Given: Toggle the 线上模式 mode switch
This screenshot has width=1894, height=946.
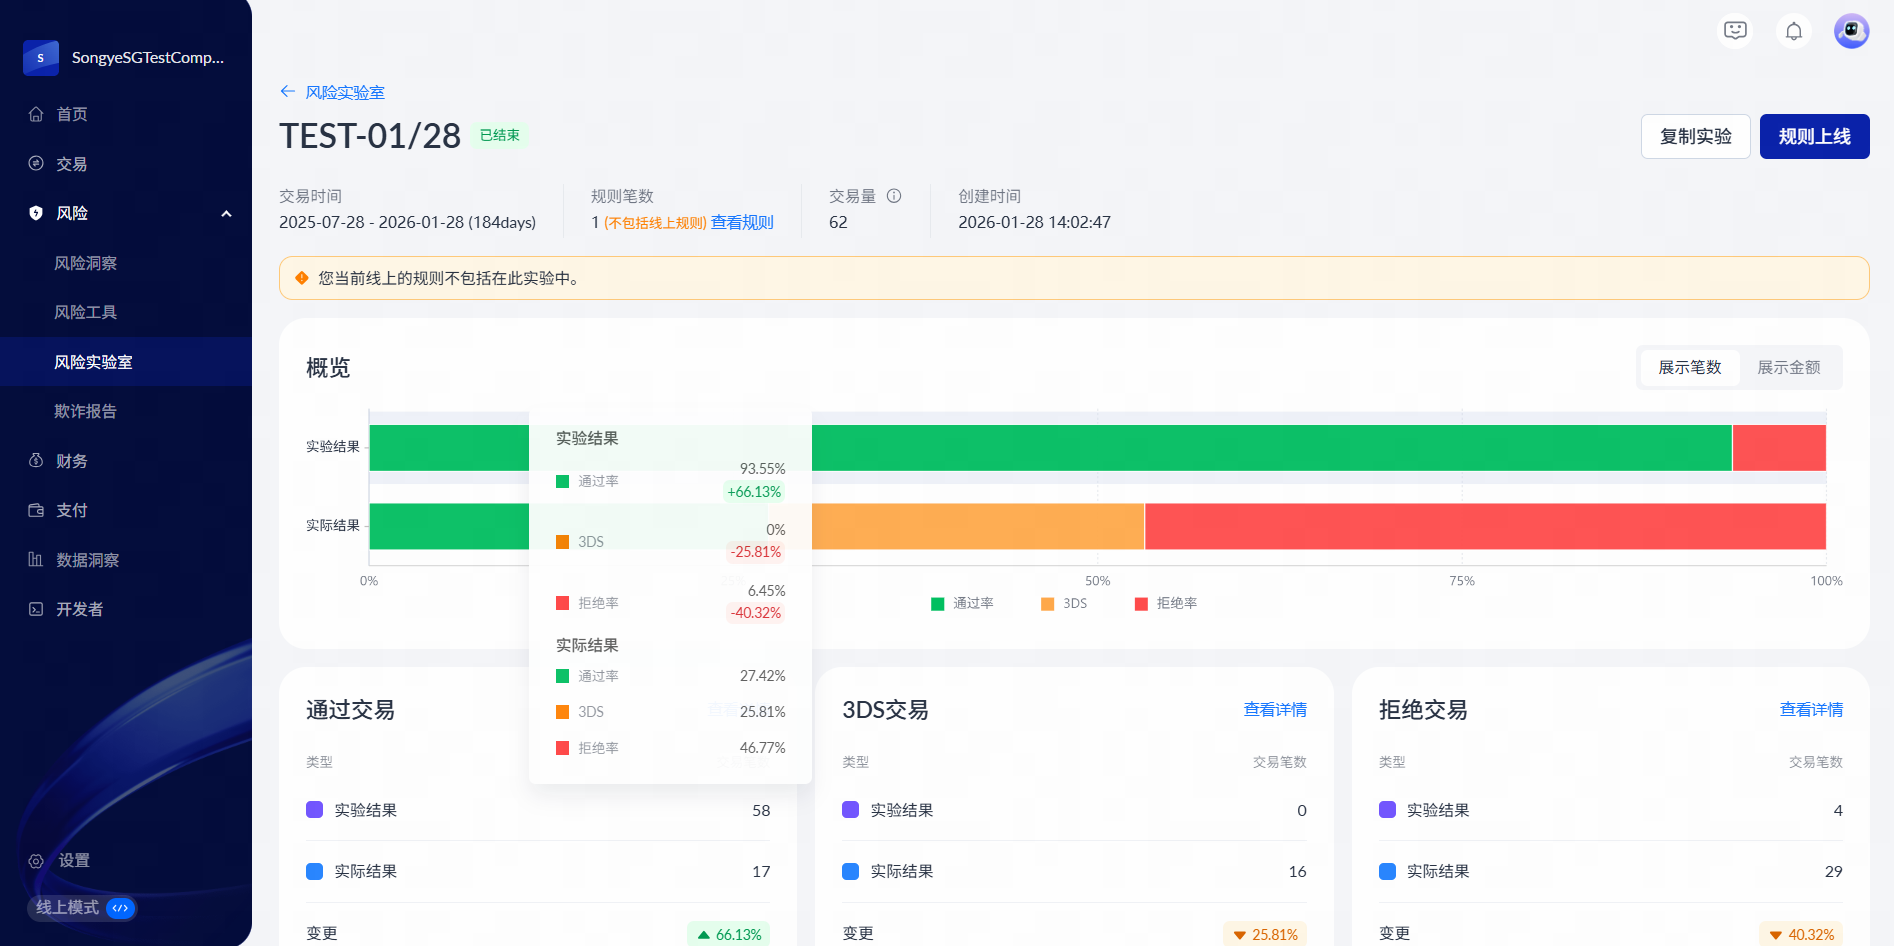Looking at the screenshot, I should tap(120, 908).
